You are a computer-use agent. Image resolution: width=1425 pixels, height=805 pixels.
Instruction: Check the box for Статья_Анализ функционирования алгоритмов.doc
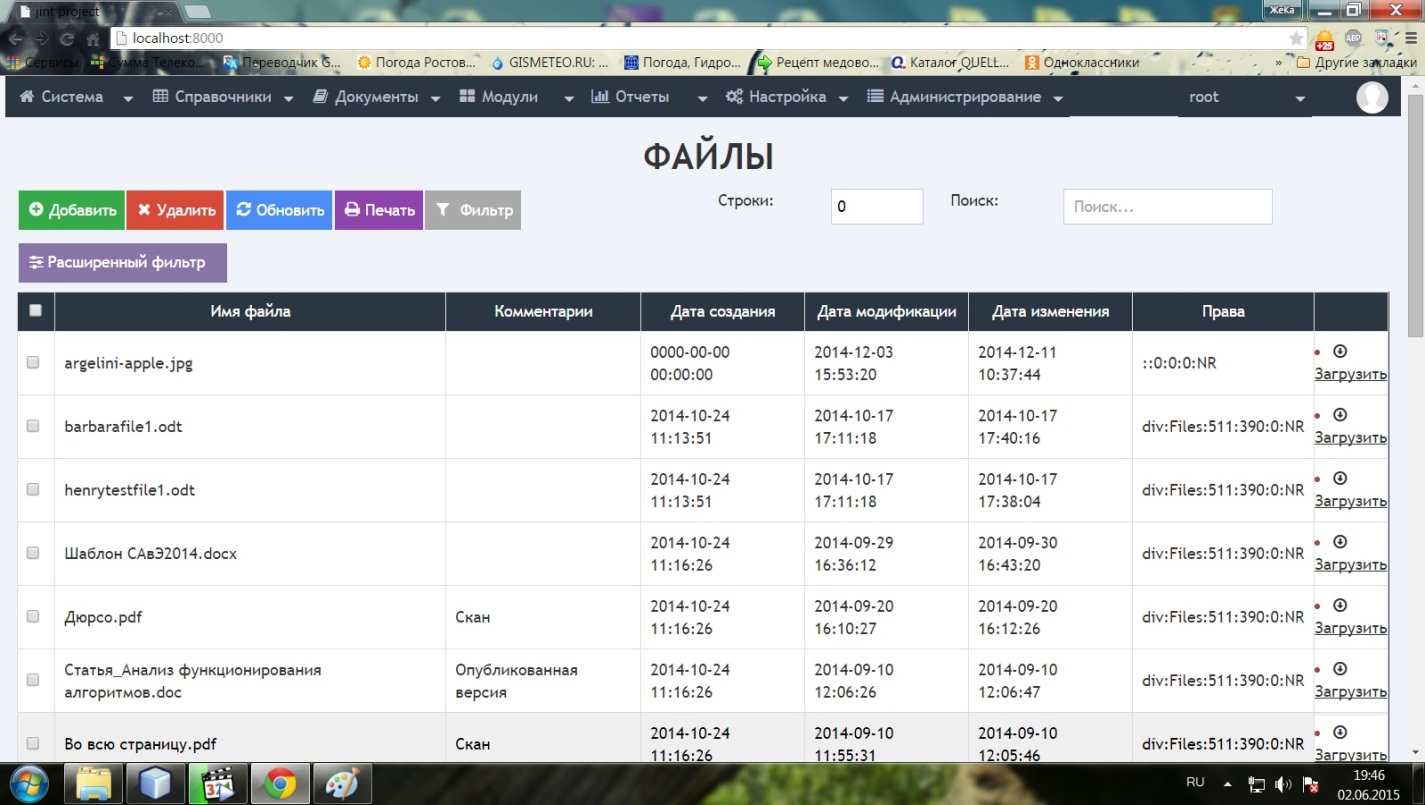pyautogui.click(x=33, y=680)
